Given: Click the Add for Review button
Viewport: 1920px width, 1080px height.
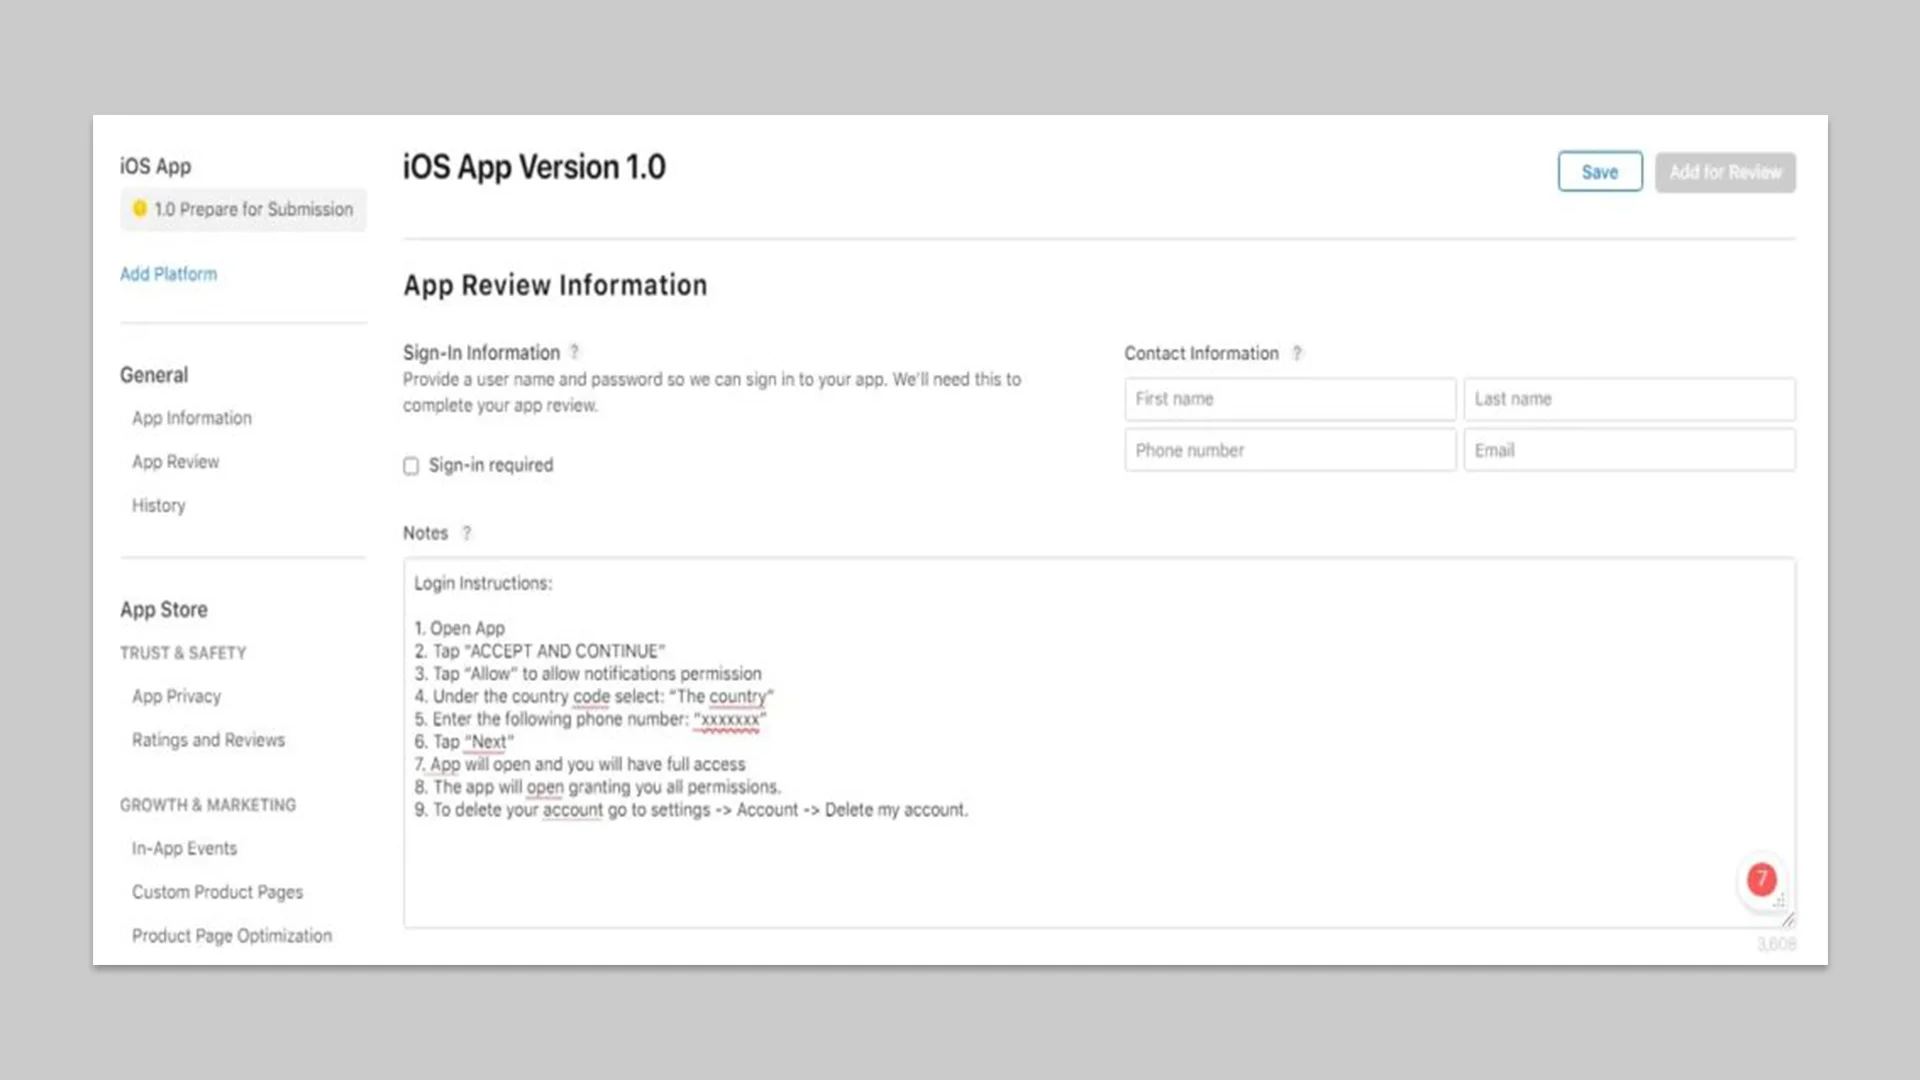Looking at the screenshot, I should pos(1725,172).
